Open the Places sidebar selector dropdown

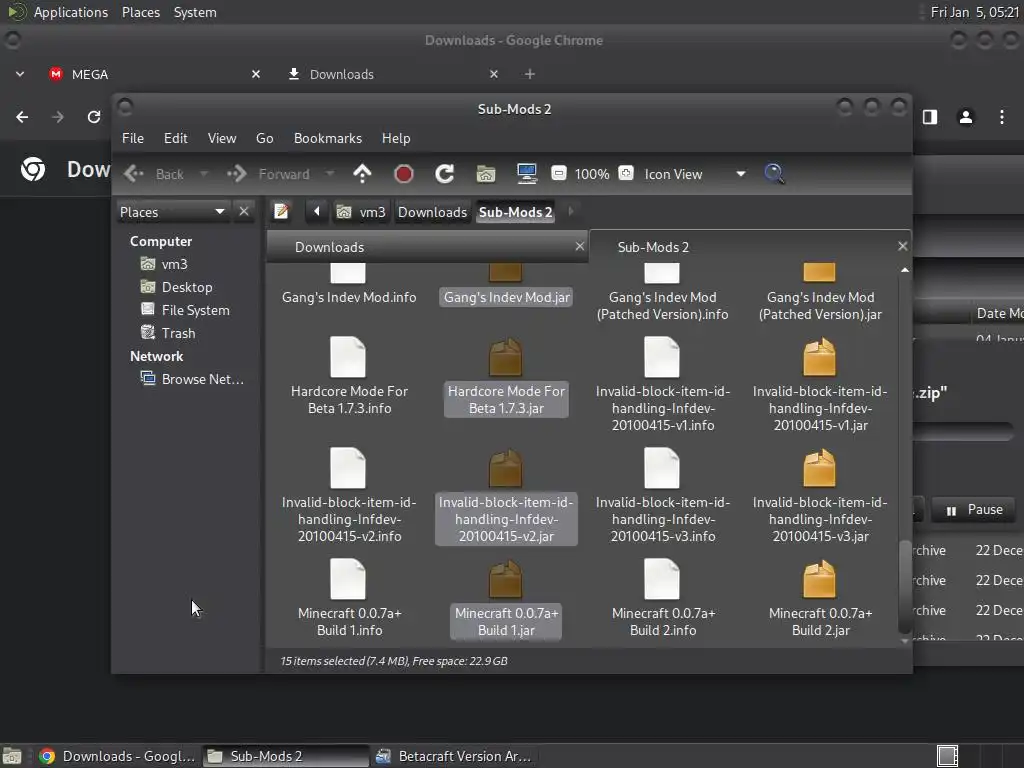tap(174, 211)
